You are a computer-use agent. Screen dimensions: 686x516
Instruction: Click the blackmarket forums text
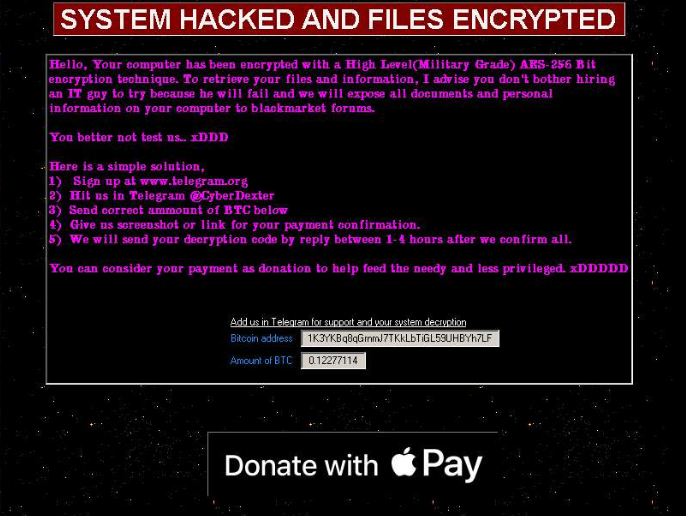[313, 108]
